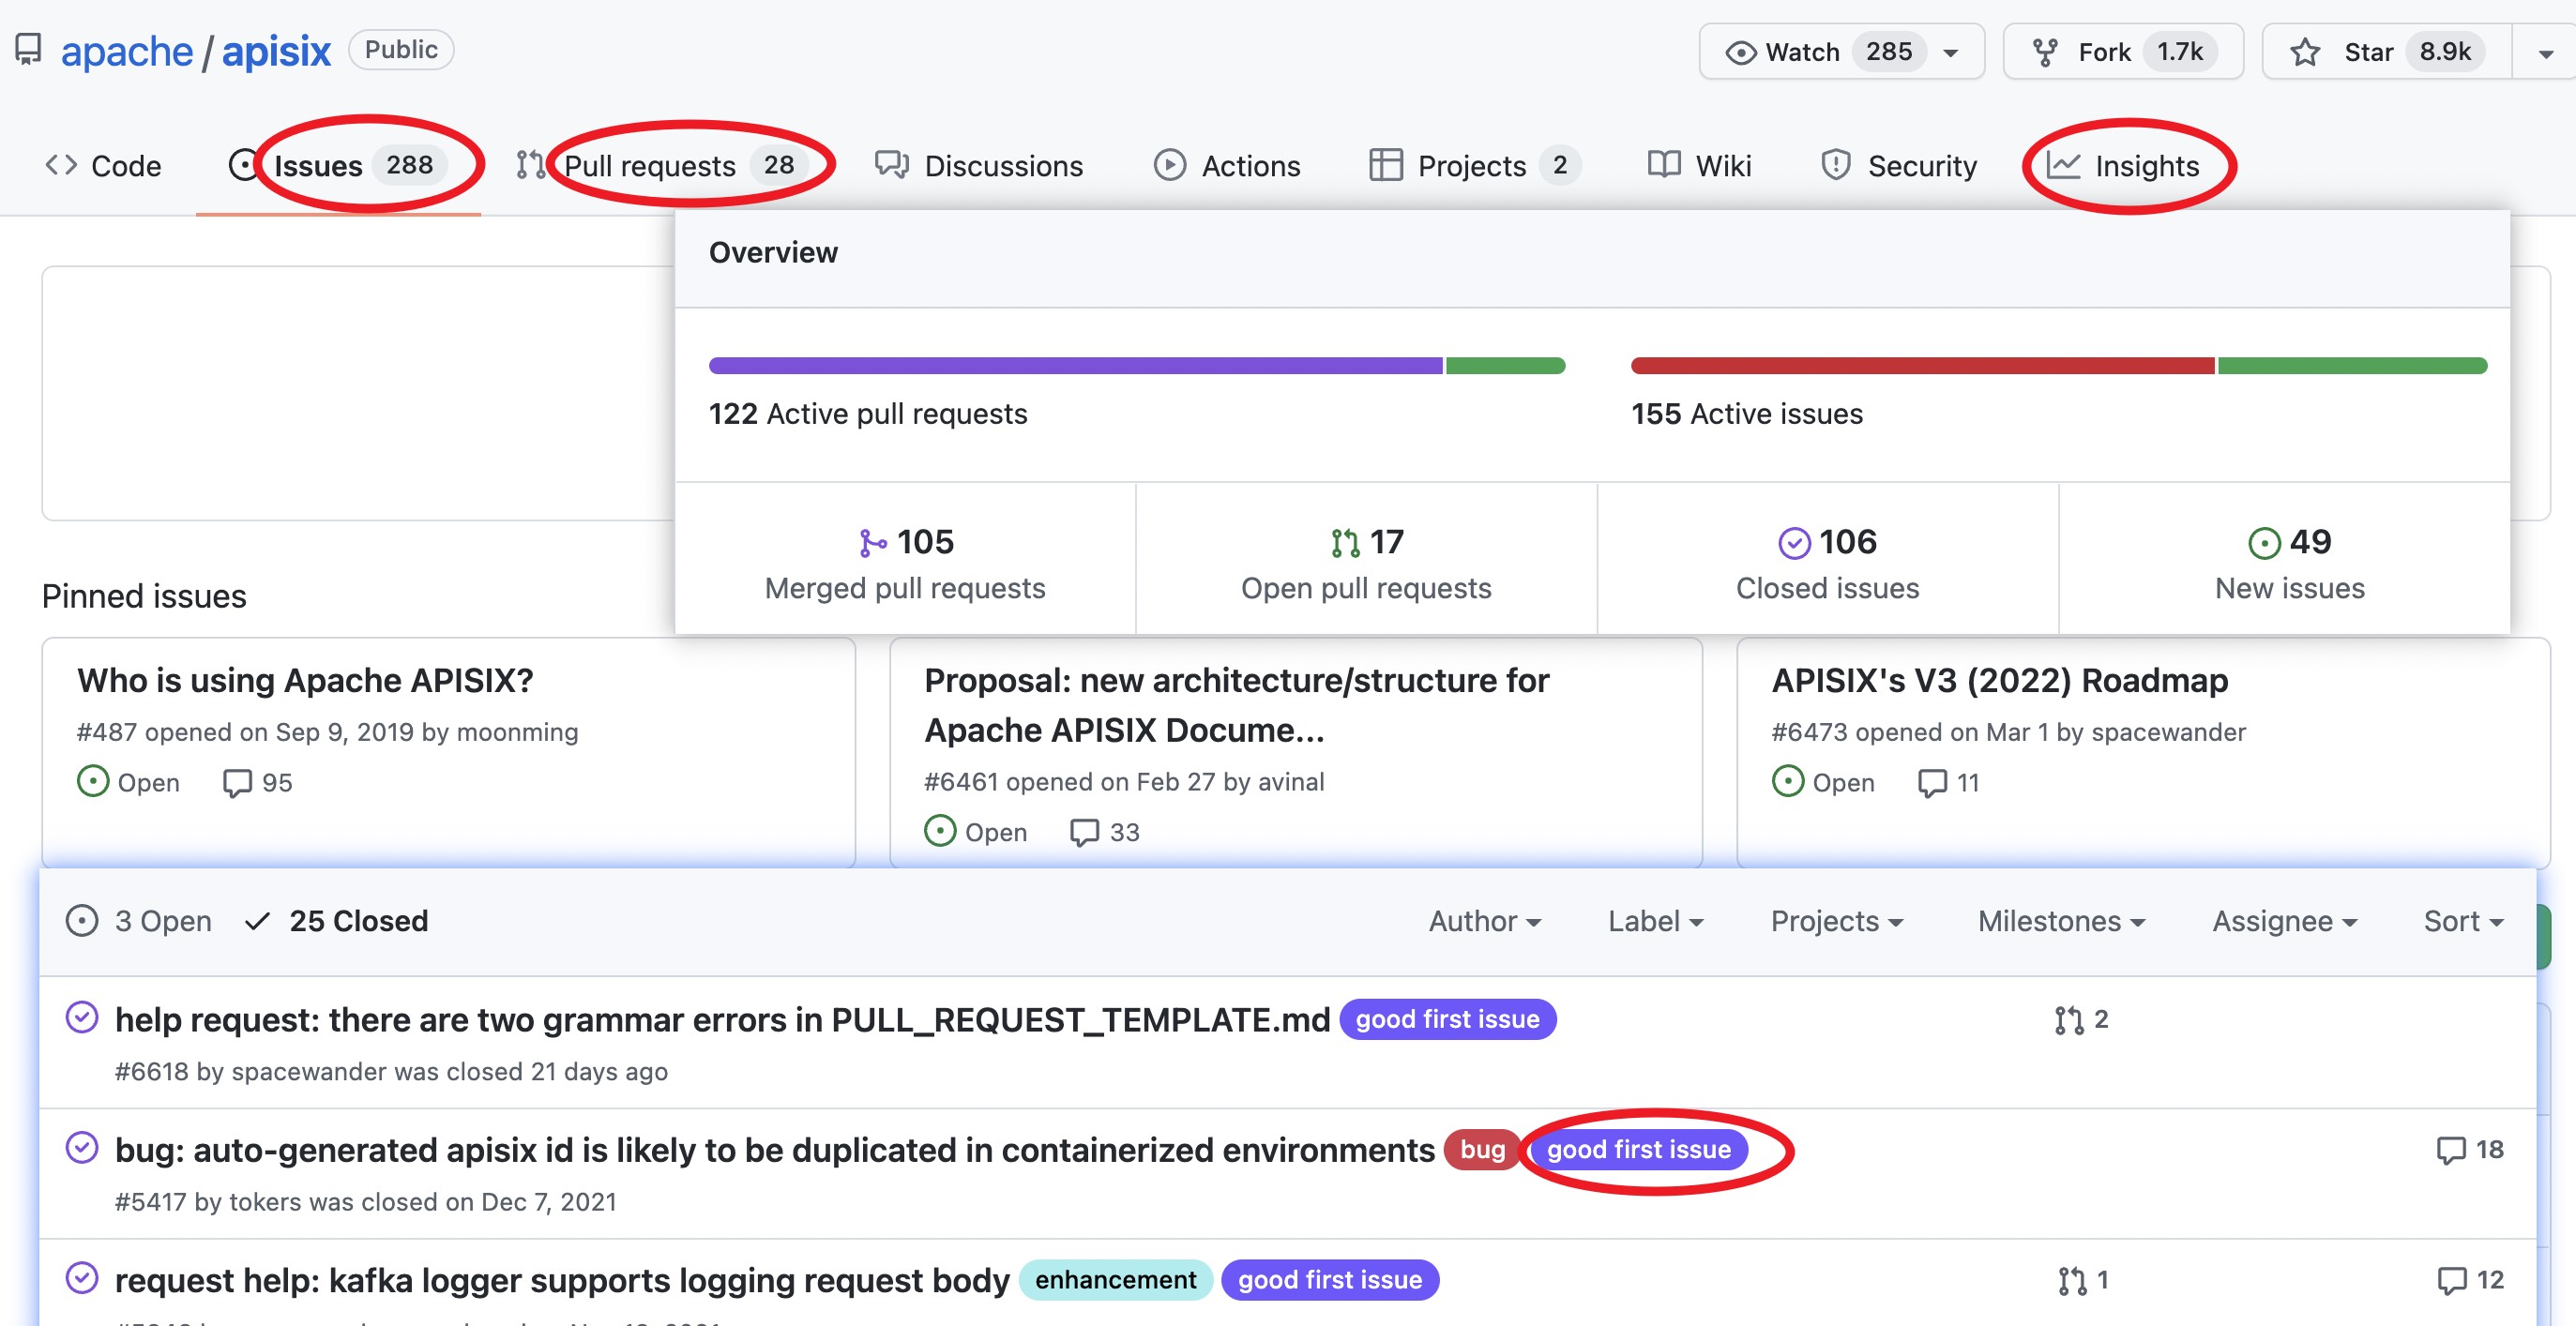This screenshot has height=1326, width=2576.
Task: Click the 11 comments icon on the Roadmap issue
Action: tap(1933, 783)
